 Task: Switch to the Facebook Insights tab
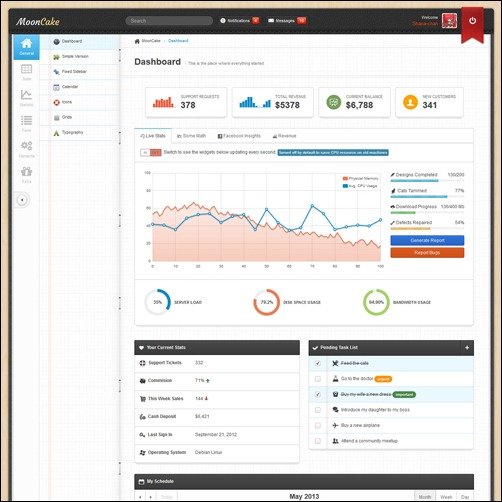pos(239,136)
